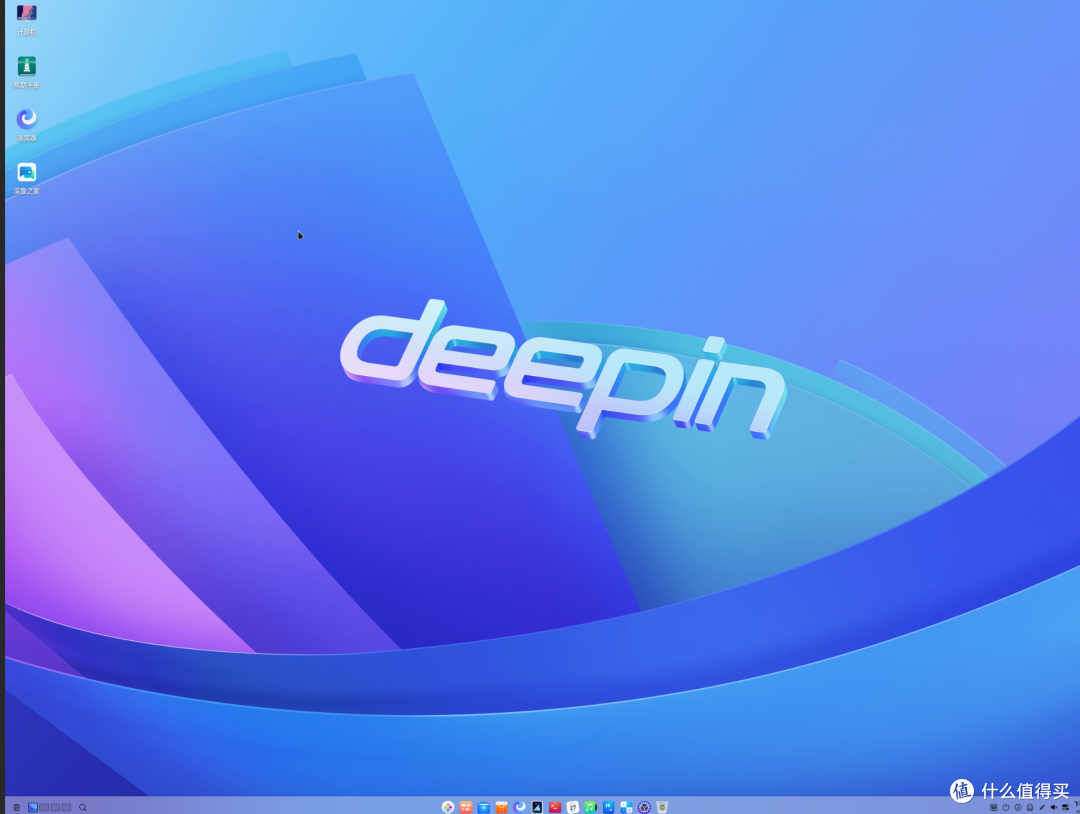Open the Help Manual desktop icon
1080x814 pixels.
27,72
